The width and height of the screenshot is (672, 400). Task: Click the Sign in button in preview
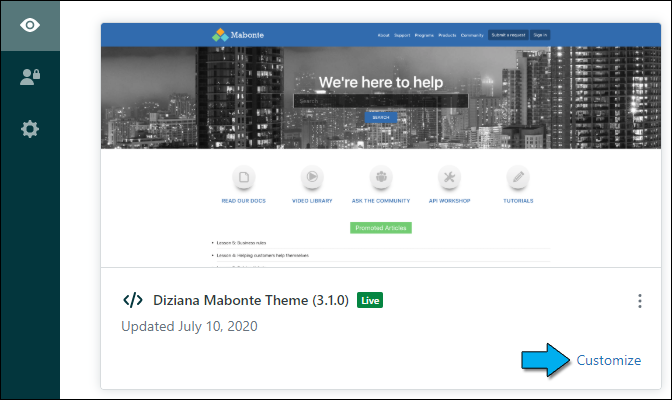(540, 35)
